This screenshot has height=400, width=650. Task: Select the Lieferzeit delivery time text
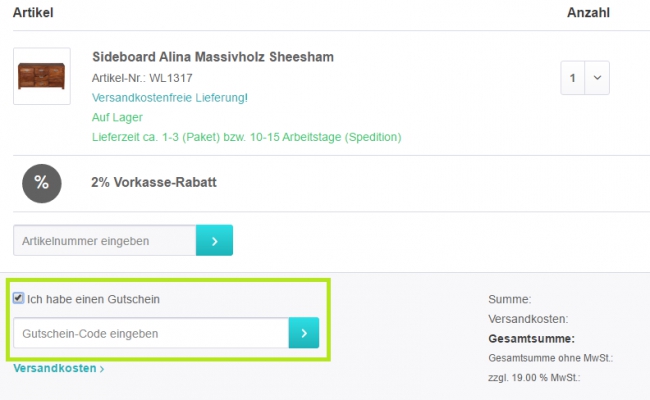click(x=246, y=137)
